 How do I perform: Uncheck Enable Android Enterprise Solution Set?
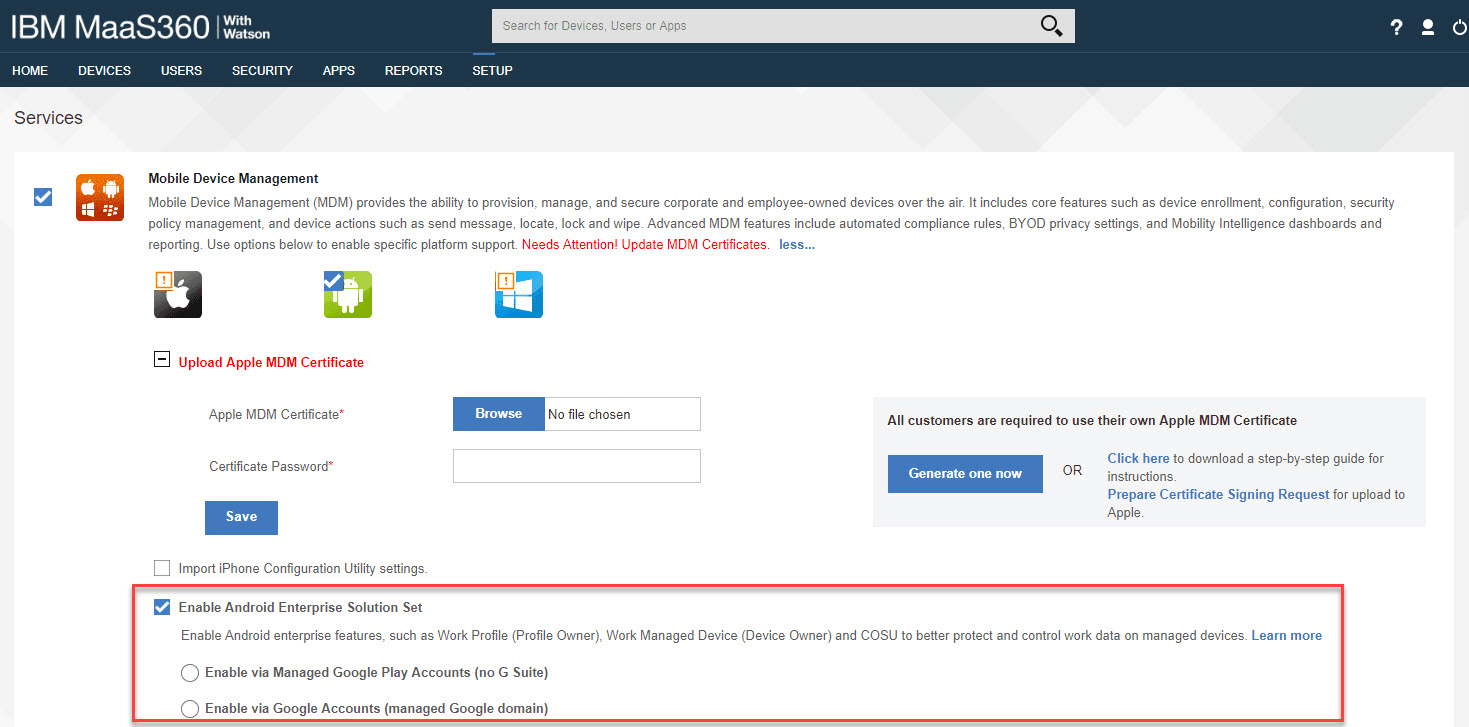click(162, 607)
